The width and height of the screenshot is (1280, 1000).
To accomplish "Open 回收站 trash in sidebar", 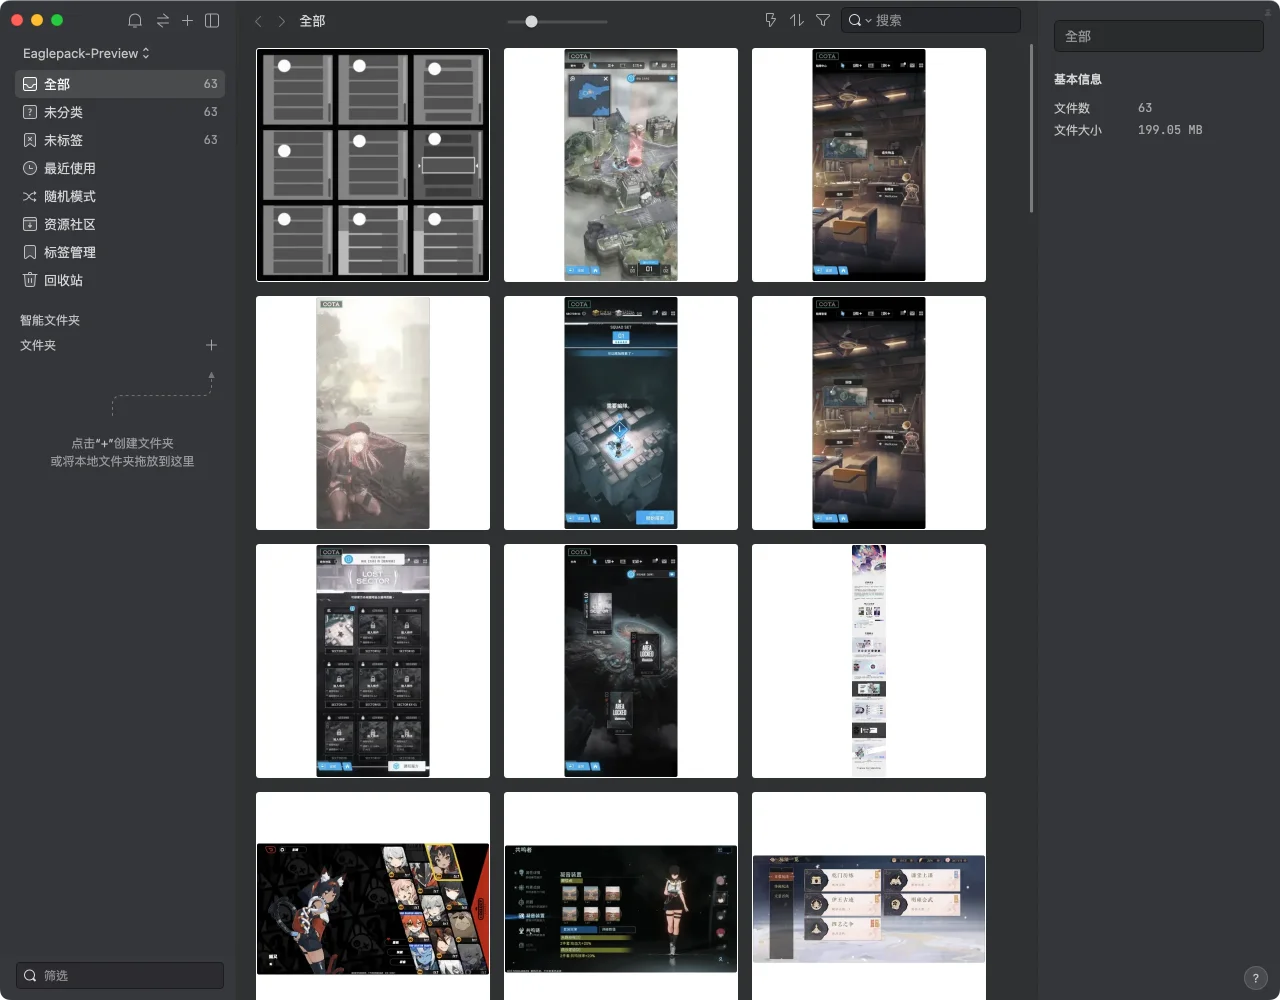I will coord(63,280).
